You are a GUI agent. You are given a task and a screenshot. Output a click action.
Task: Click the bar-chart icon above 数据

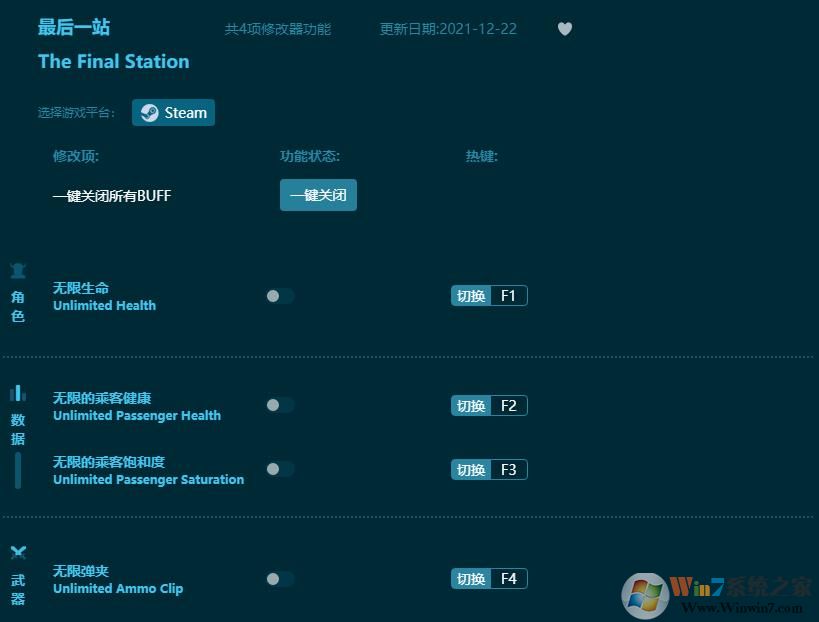click(x=17, y=391)
